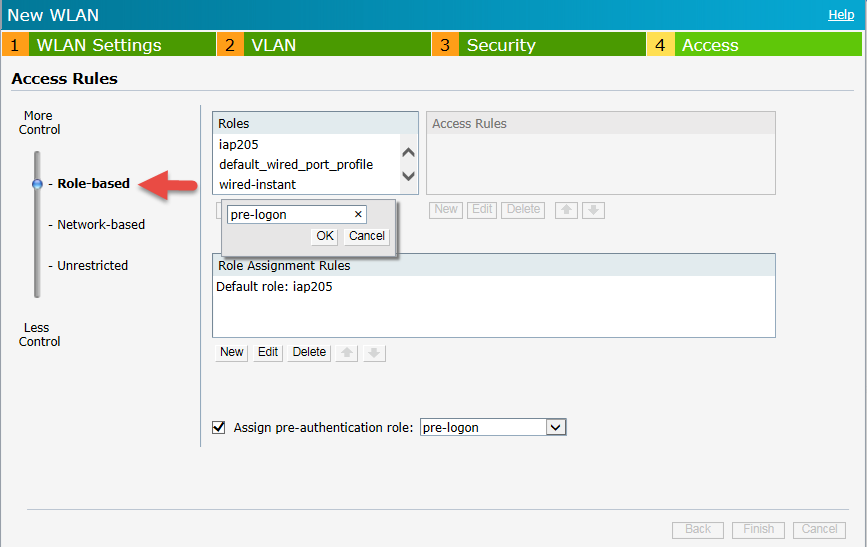
Task: Edit the selected role assignment rule
Action: pos(268,352)
